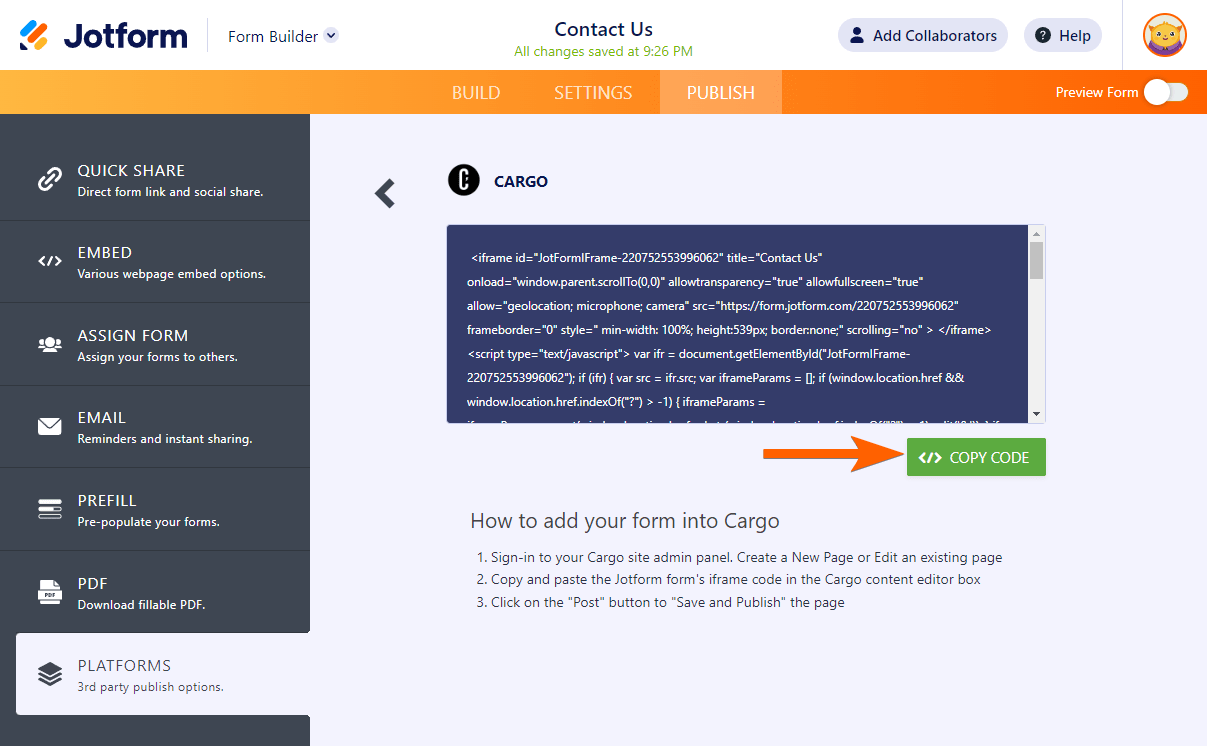Click the 'All changes saved' status text
1207x746 pixels.
point(603,51)
